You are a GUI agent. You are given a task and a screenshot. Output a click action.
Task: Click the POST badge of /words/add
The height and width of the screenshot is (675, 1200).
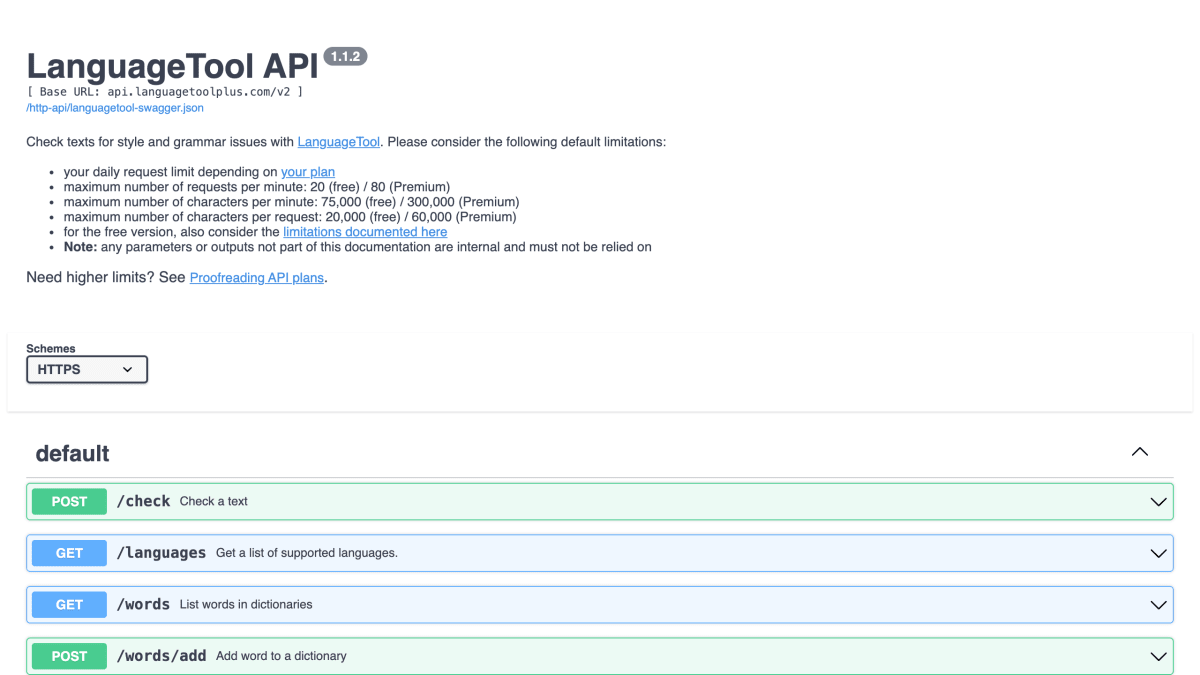[x=69, y=656]
